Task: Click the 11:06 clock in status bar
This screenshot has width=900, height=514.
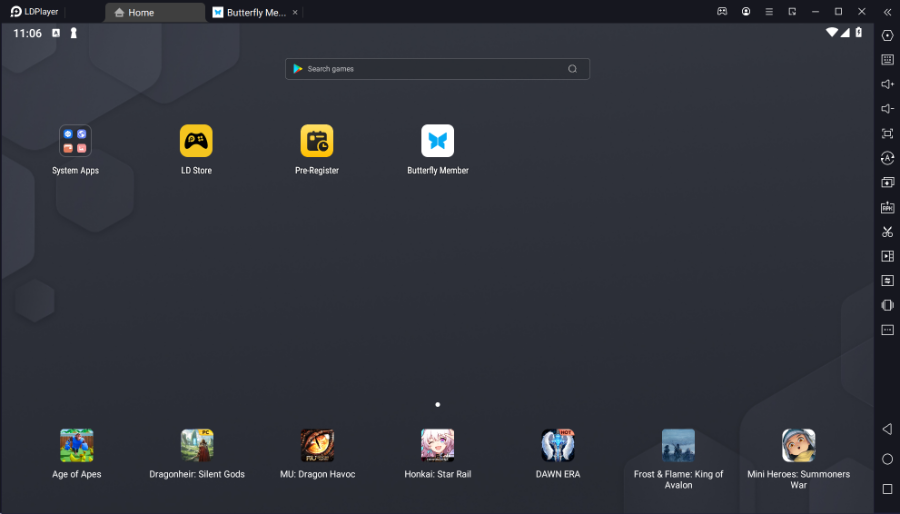Action: [28, 33]
